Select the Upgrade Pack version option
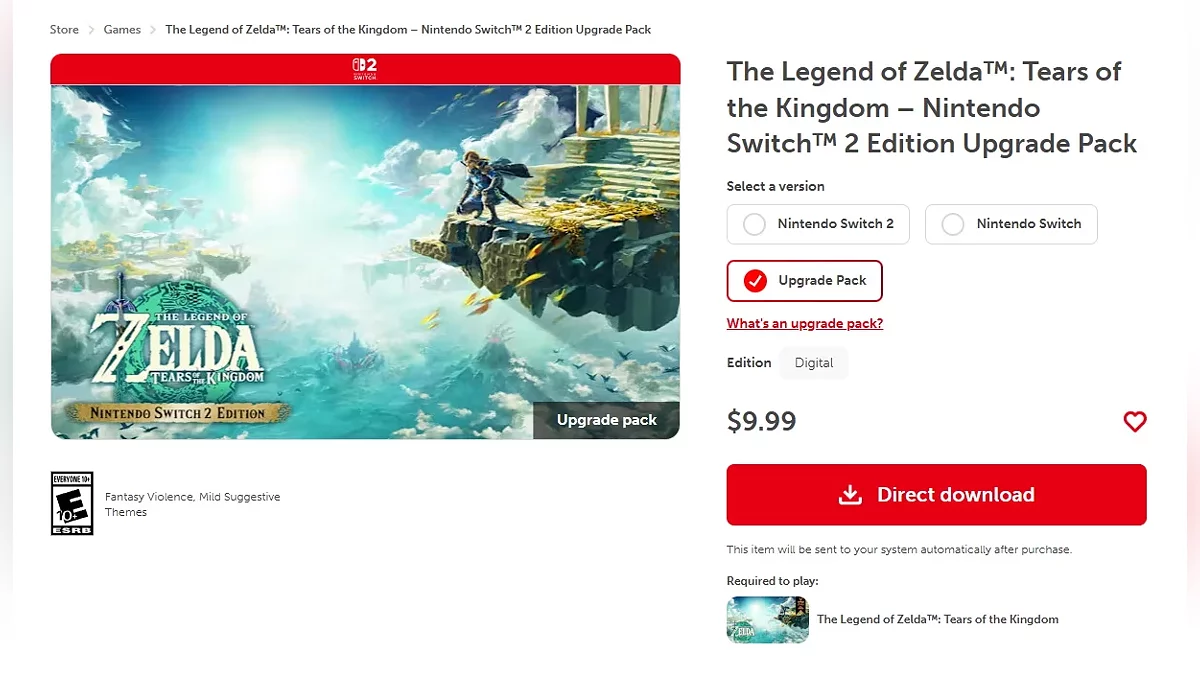 pyautogui.click(x=804, y=281)
